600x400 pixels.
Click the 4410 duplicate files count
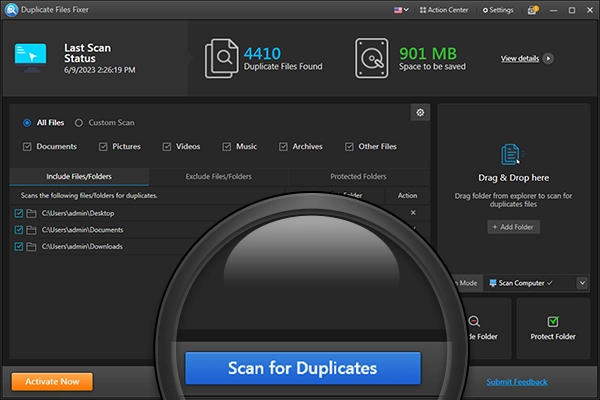[262, 54]
